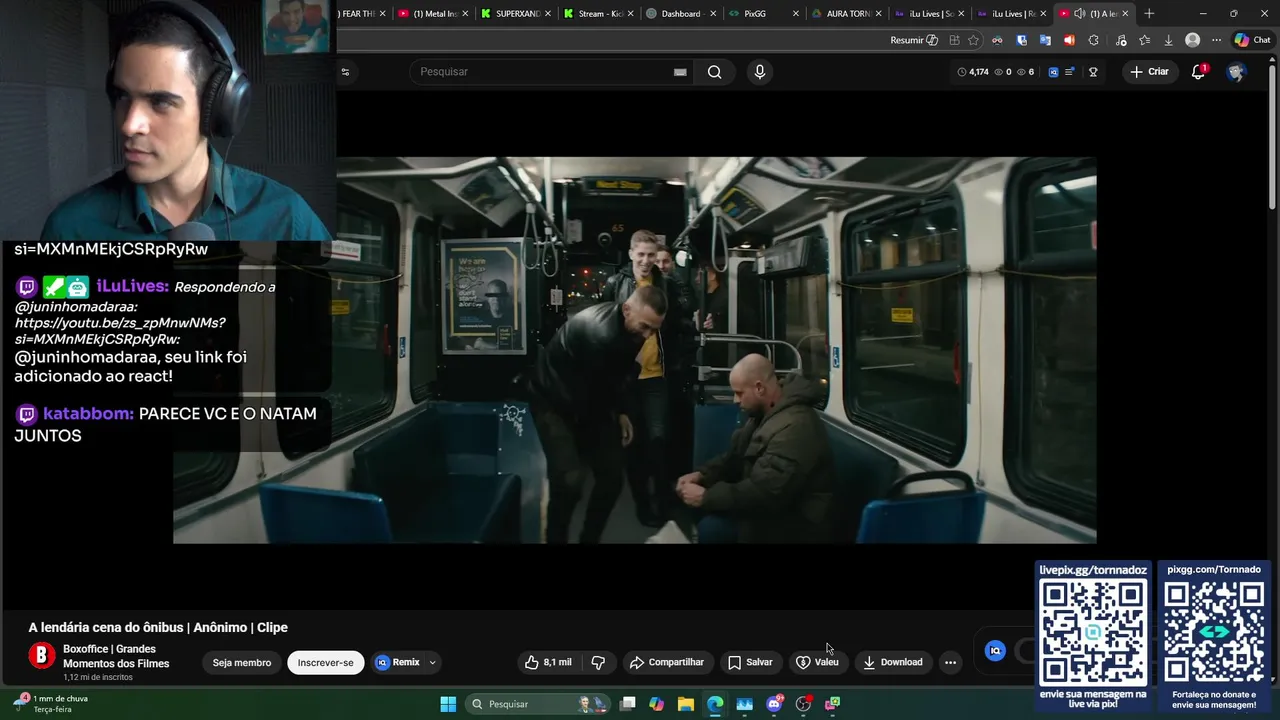Viewport: 1280px width, 720px height.
Task: Close the PixGG tab
Action: (x=796, y=14)
